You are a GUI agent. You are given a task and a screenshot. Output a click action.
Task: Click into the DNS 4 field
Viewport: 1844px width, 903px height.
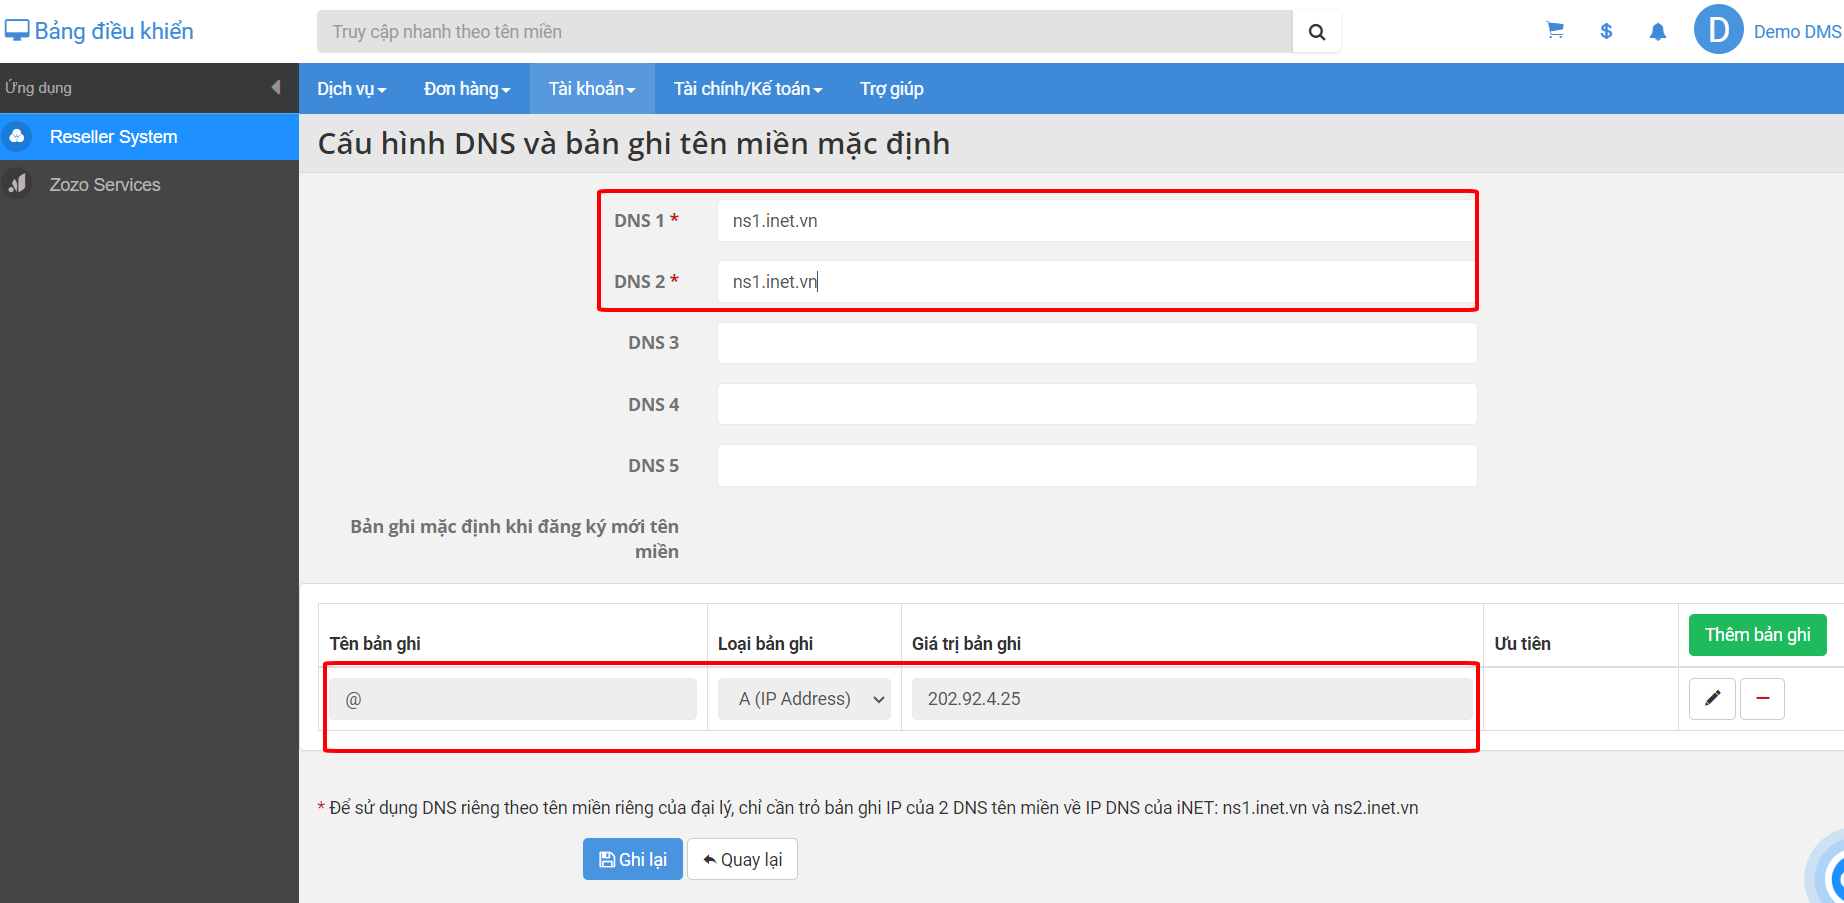click(x=1097, y=404)
